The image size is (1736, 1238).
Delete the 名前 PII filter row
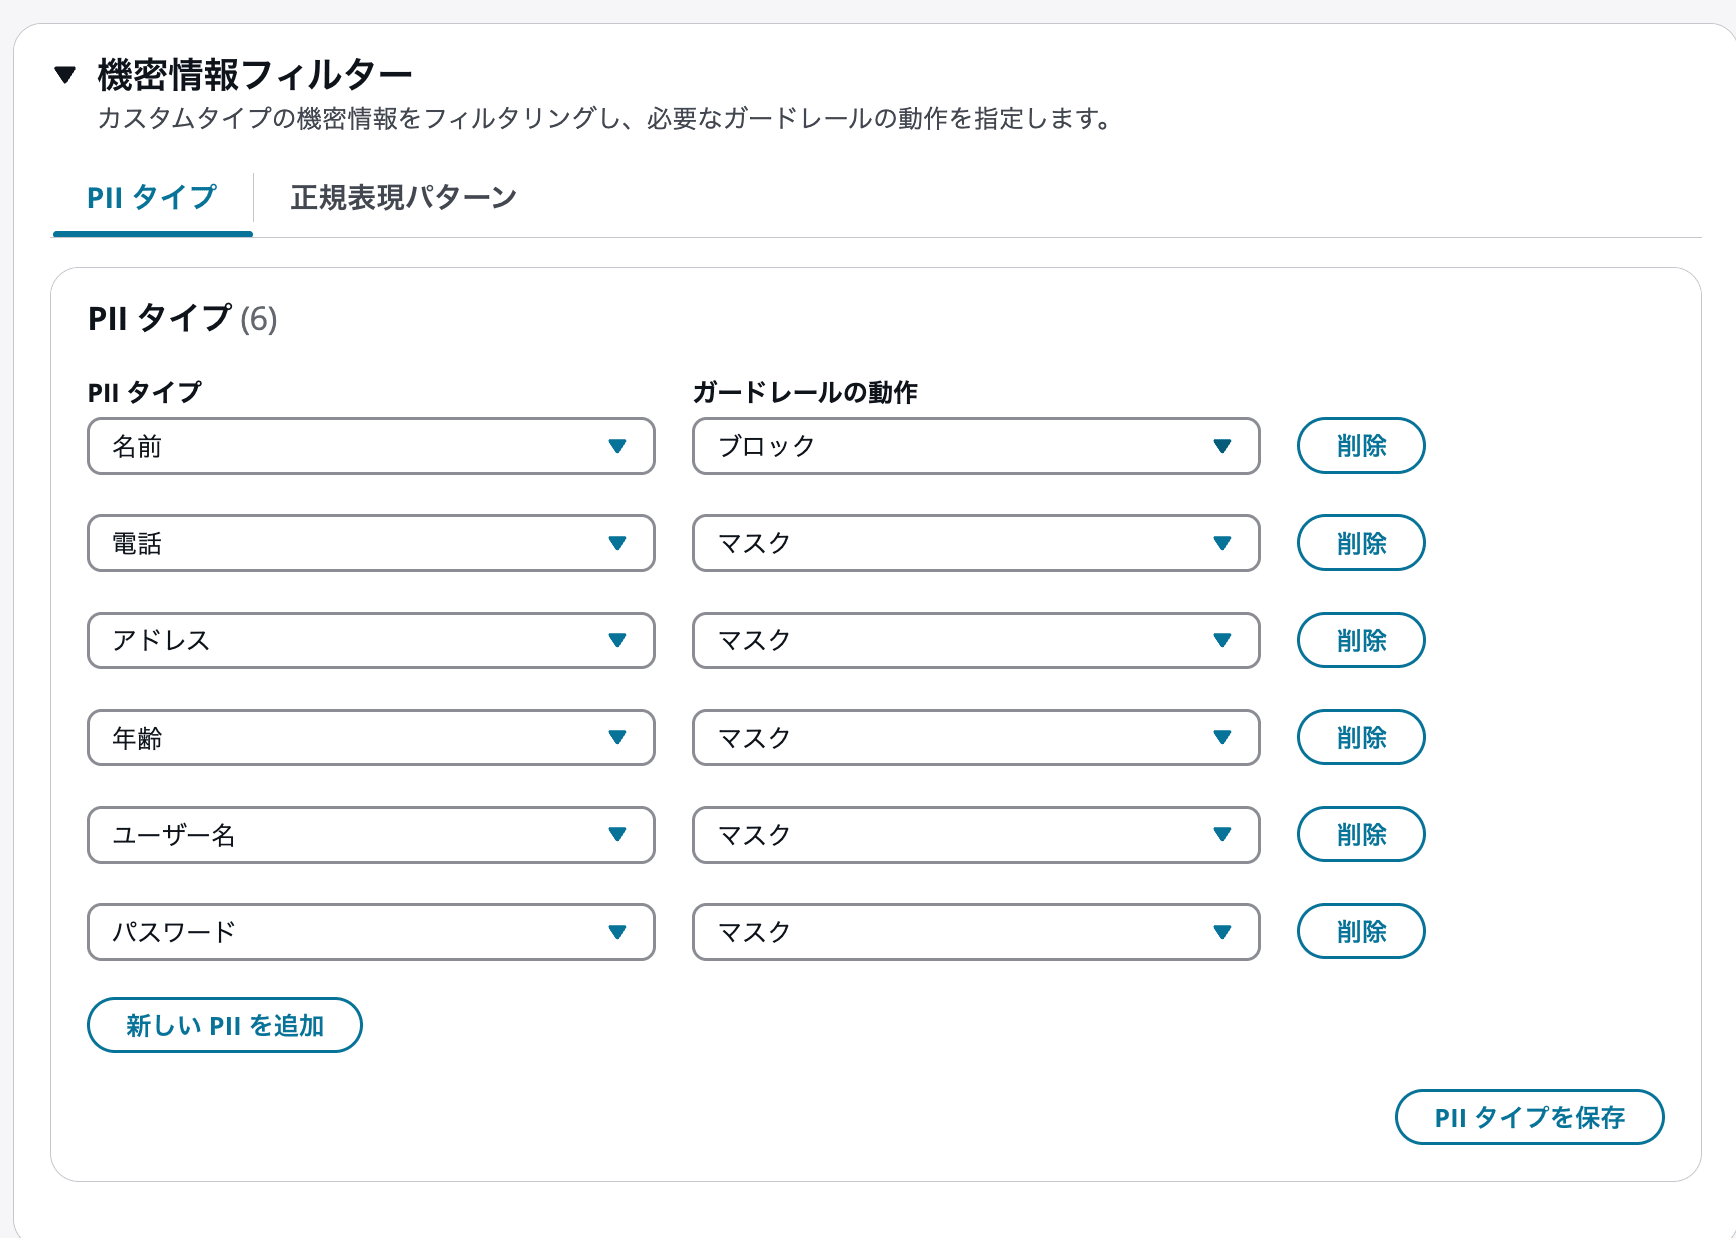1360,446
